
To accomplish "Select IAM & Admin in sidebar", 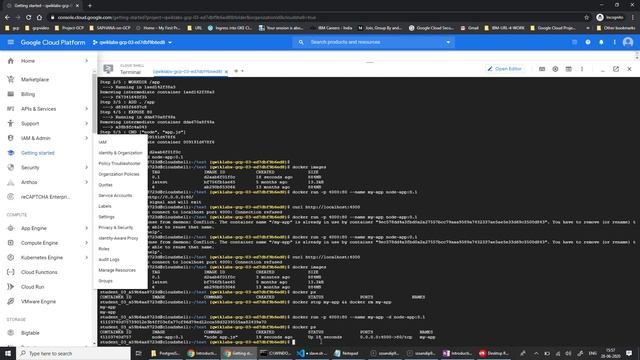I will [x=36, y=138].
